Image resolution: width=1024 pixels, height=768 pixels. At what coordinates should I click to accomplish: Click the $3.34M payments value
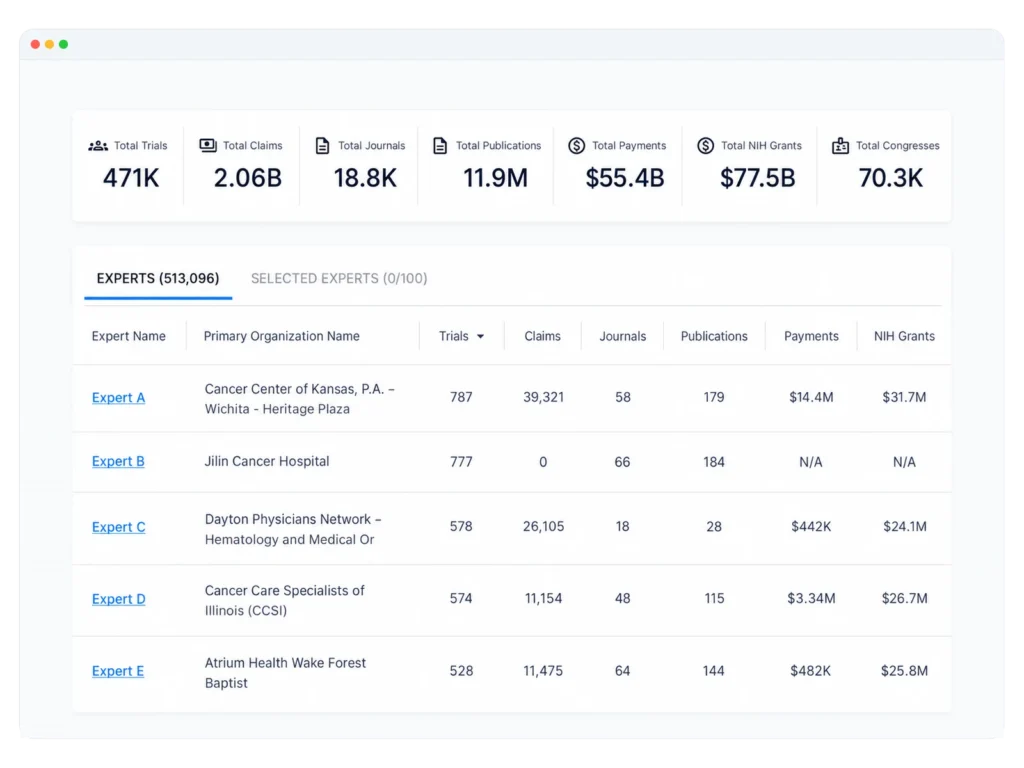811,598
